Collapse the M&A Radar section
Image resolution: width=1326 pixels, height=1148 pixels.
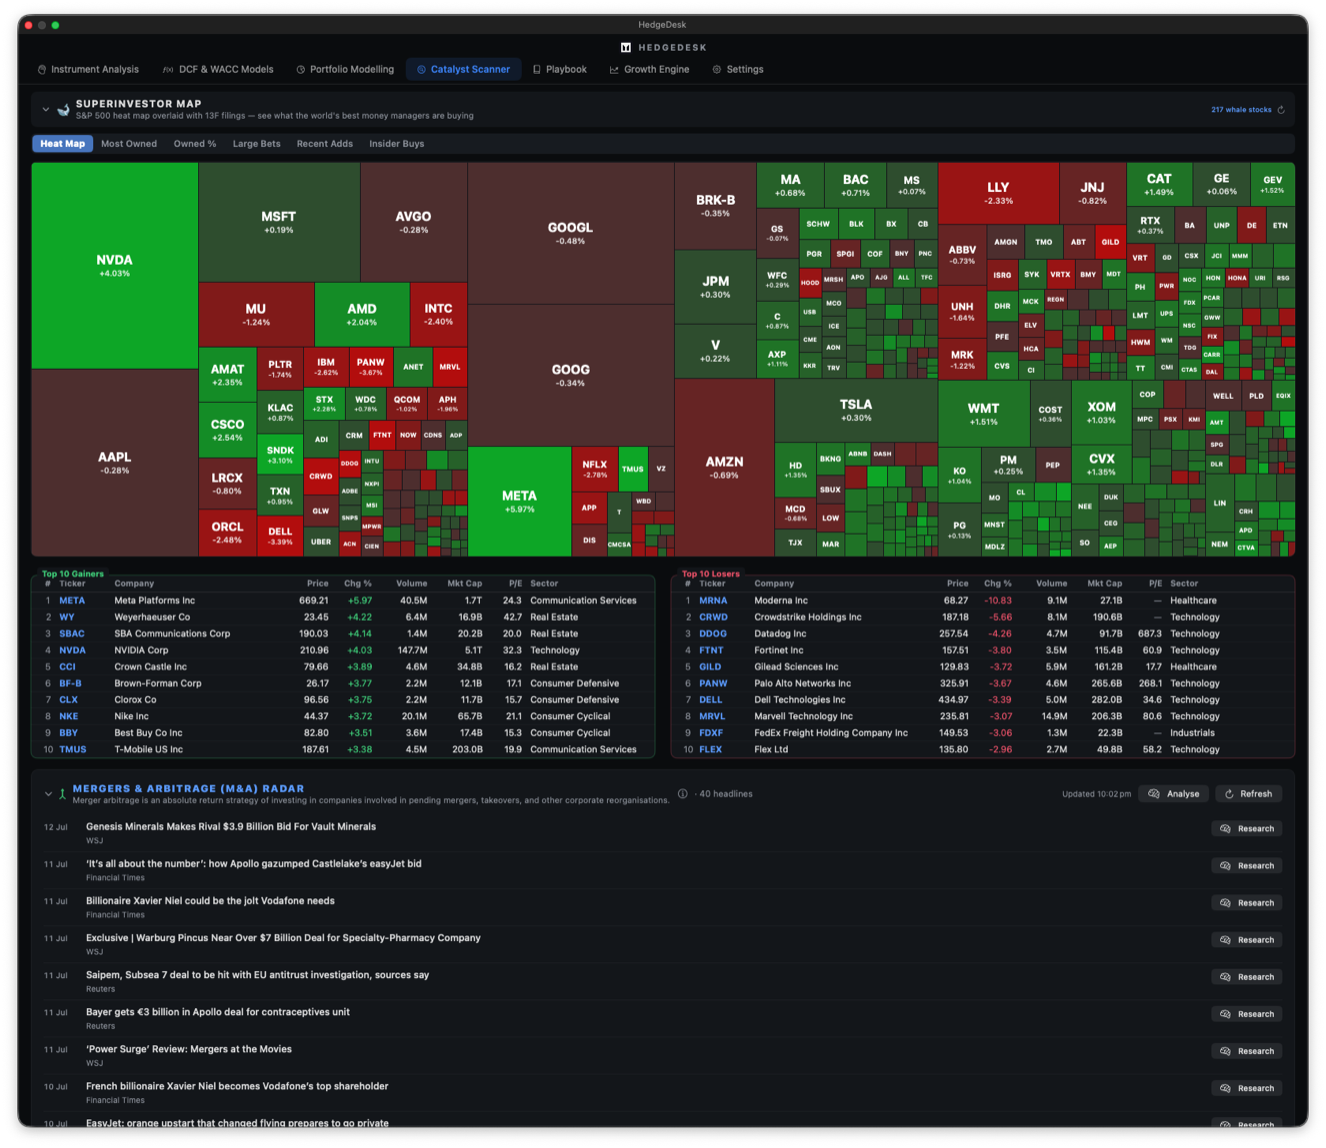tap(47, 794)
